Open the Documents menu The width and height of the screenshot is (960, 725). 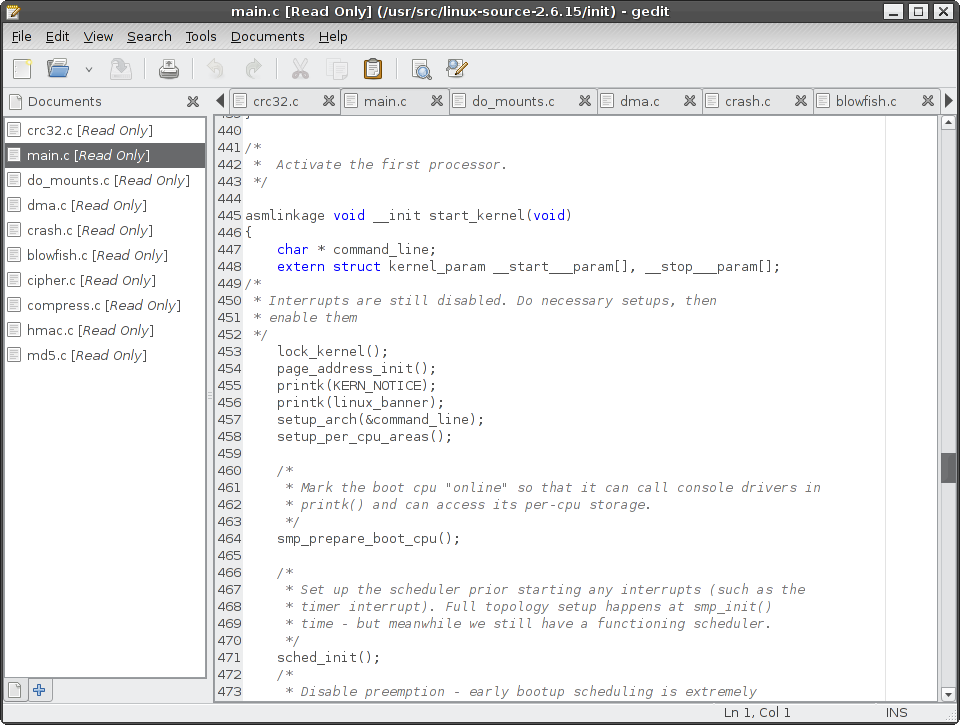[268, 37]
